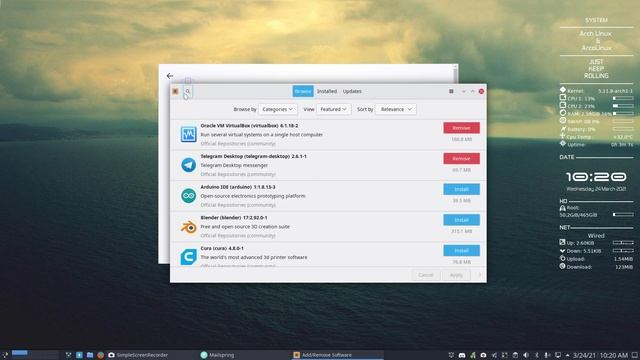Install Arduino IDE
Screen dimensions: 640x360
point(461,189)
